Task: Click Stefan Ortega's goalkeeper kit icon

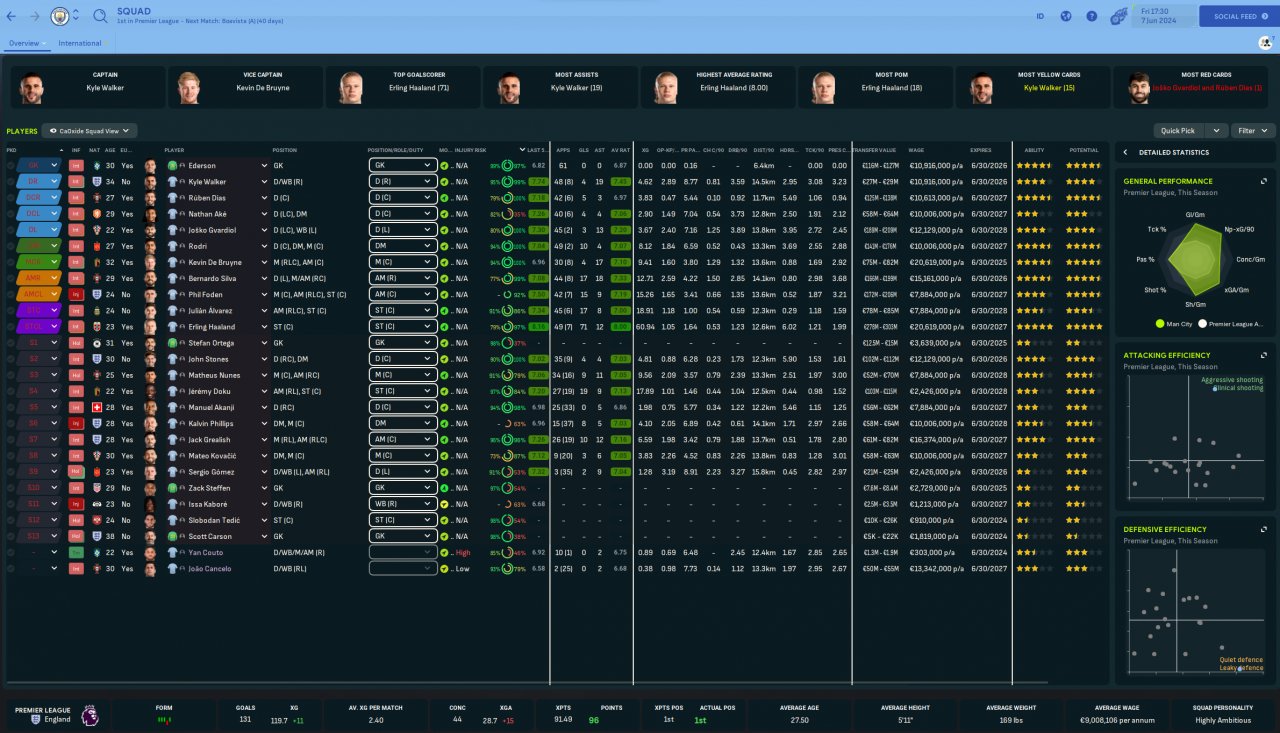Action: point(172,342)
